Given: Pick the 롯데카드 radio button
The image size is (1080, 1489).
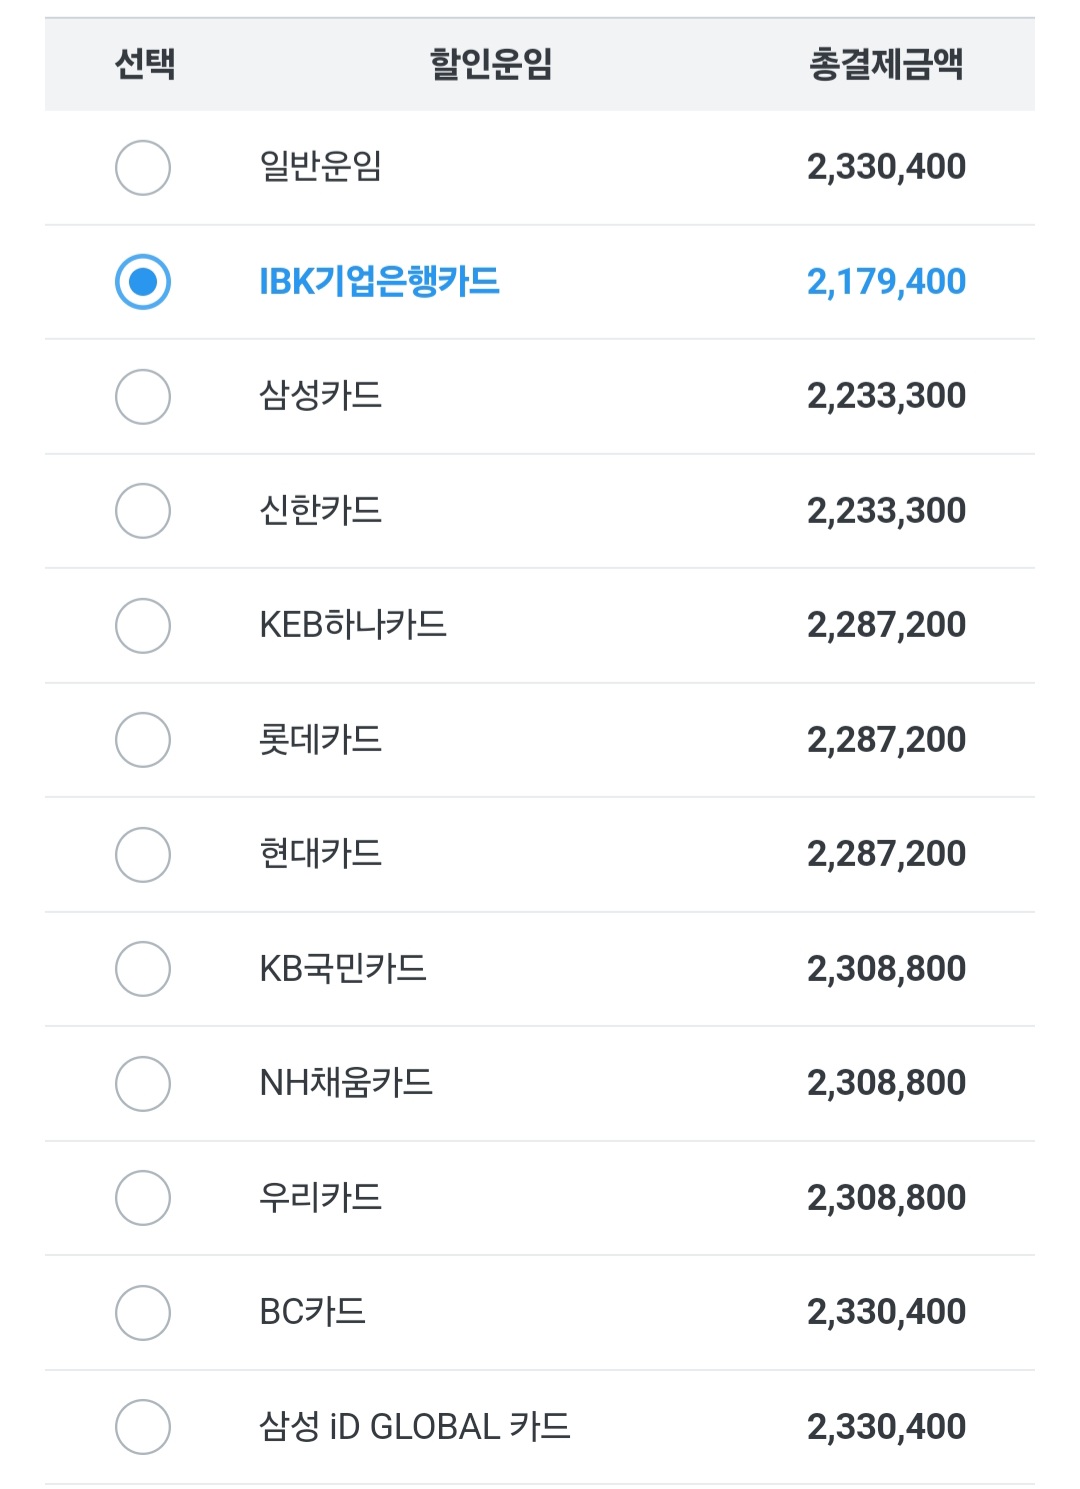Looking at the screenshot, I should [143, 740].
